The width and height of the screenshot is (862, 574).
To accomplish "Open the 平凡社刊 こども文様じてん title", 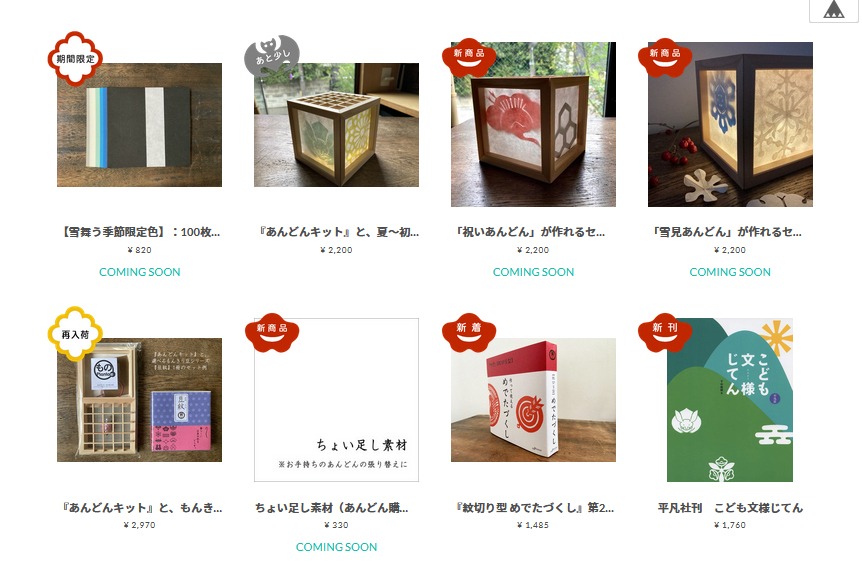I will pos(730,507).
